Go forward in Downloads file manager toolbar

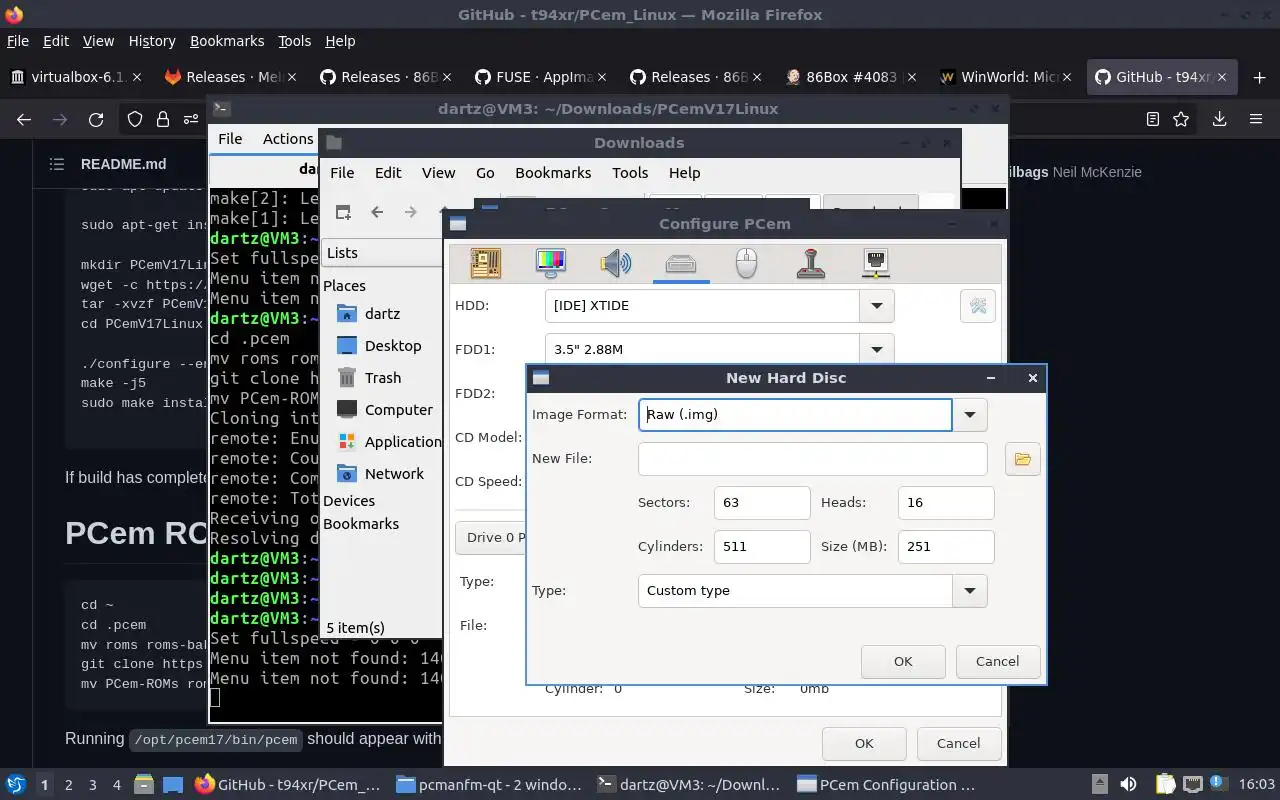point(411,212)
